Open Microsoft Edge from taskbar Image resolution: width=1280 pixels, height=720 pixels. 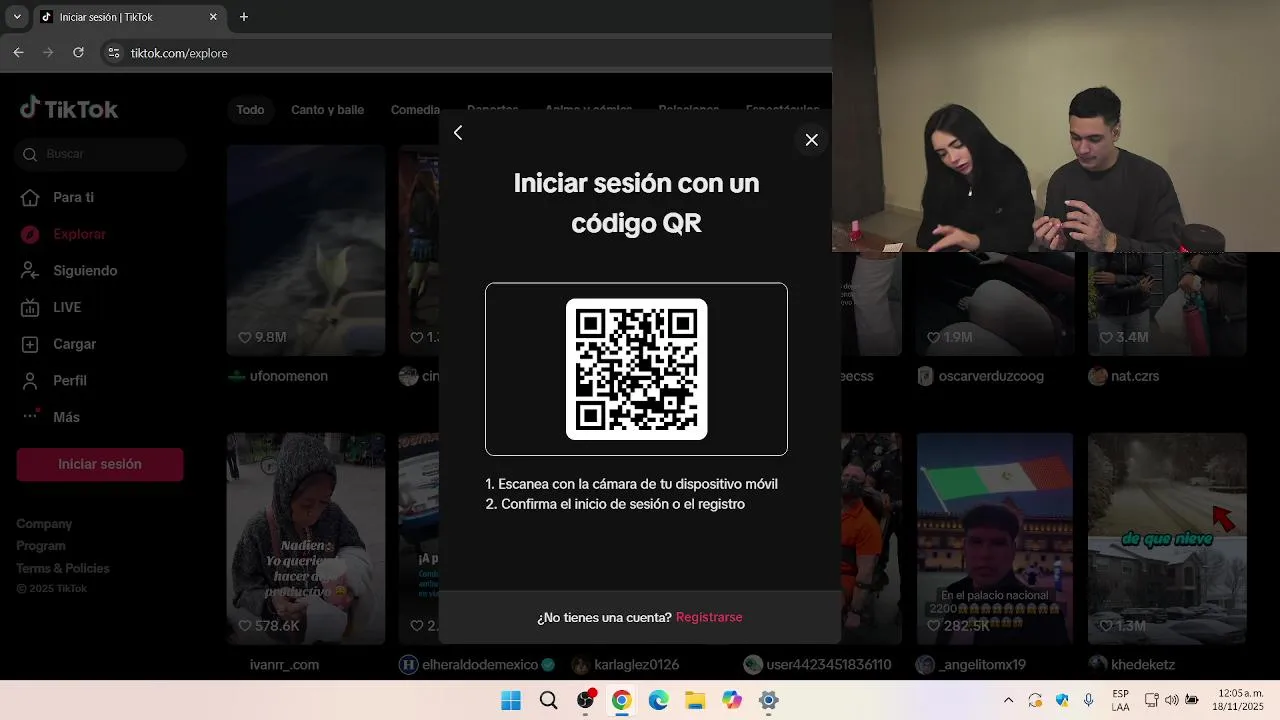[x=658, y=700]
